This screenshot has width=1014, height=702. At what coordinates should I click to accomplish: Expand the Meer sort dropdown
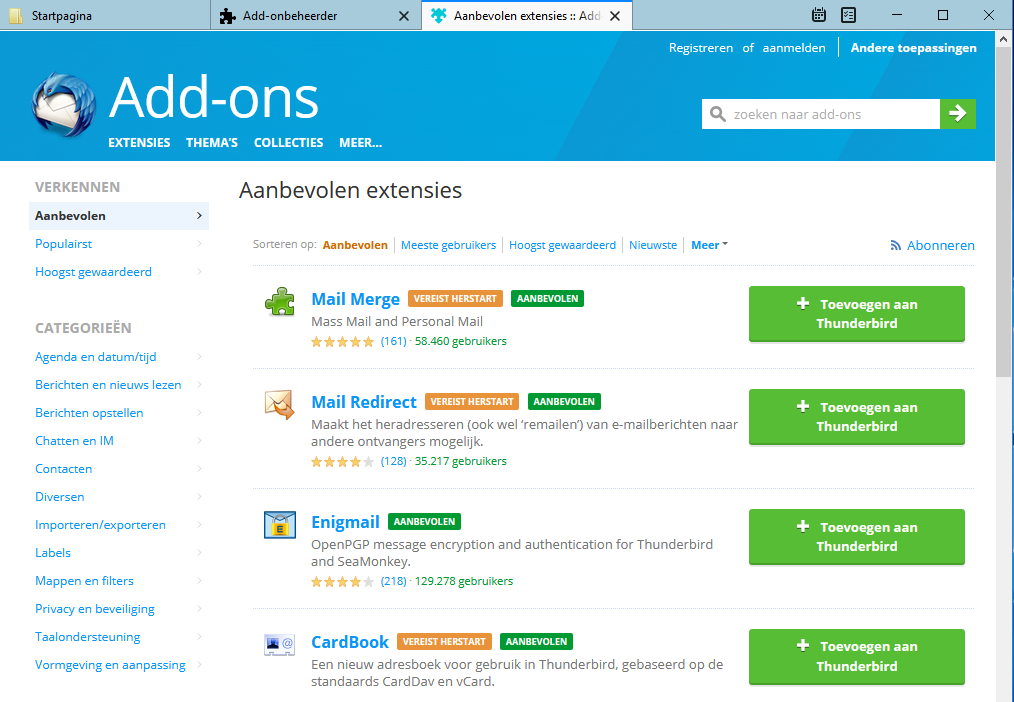tap(709, 245)
